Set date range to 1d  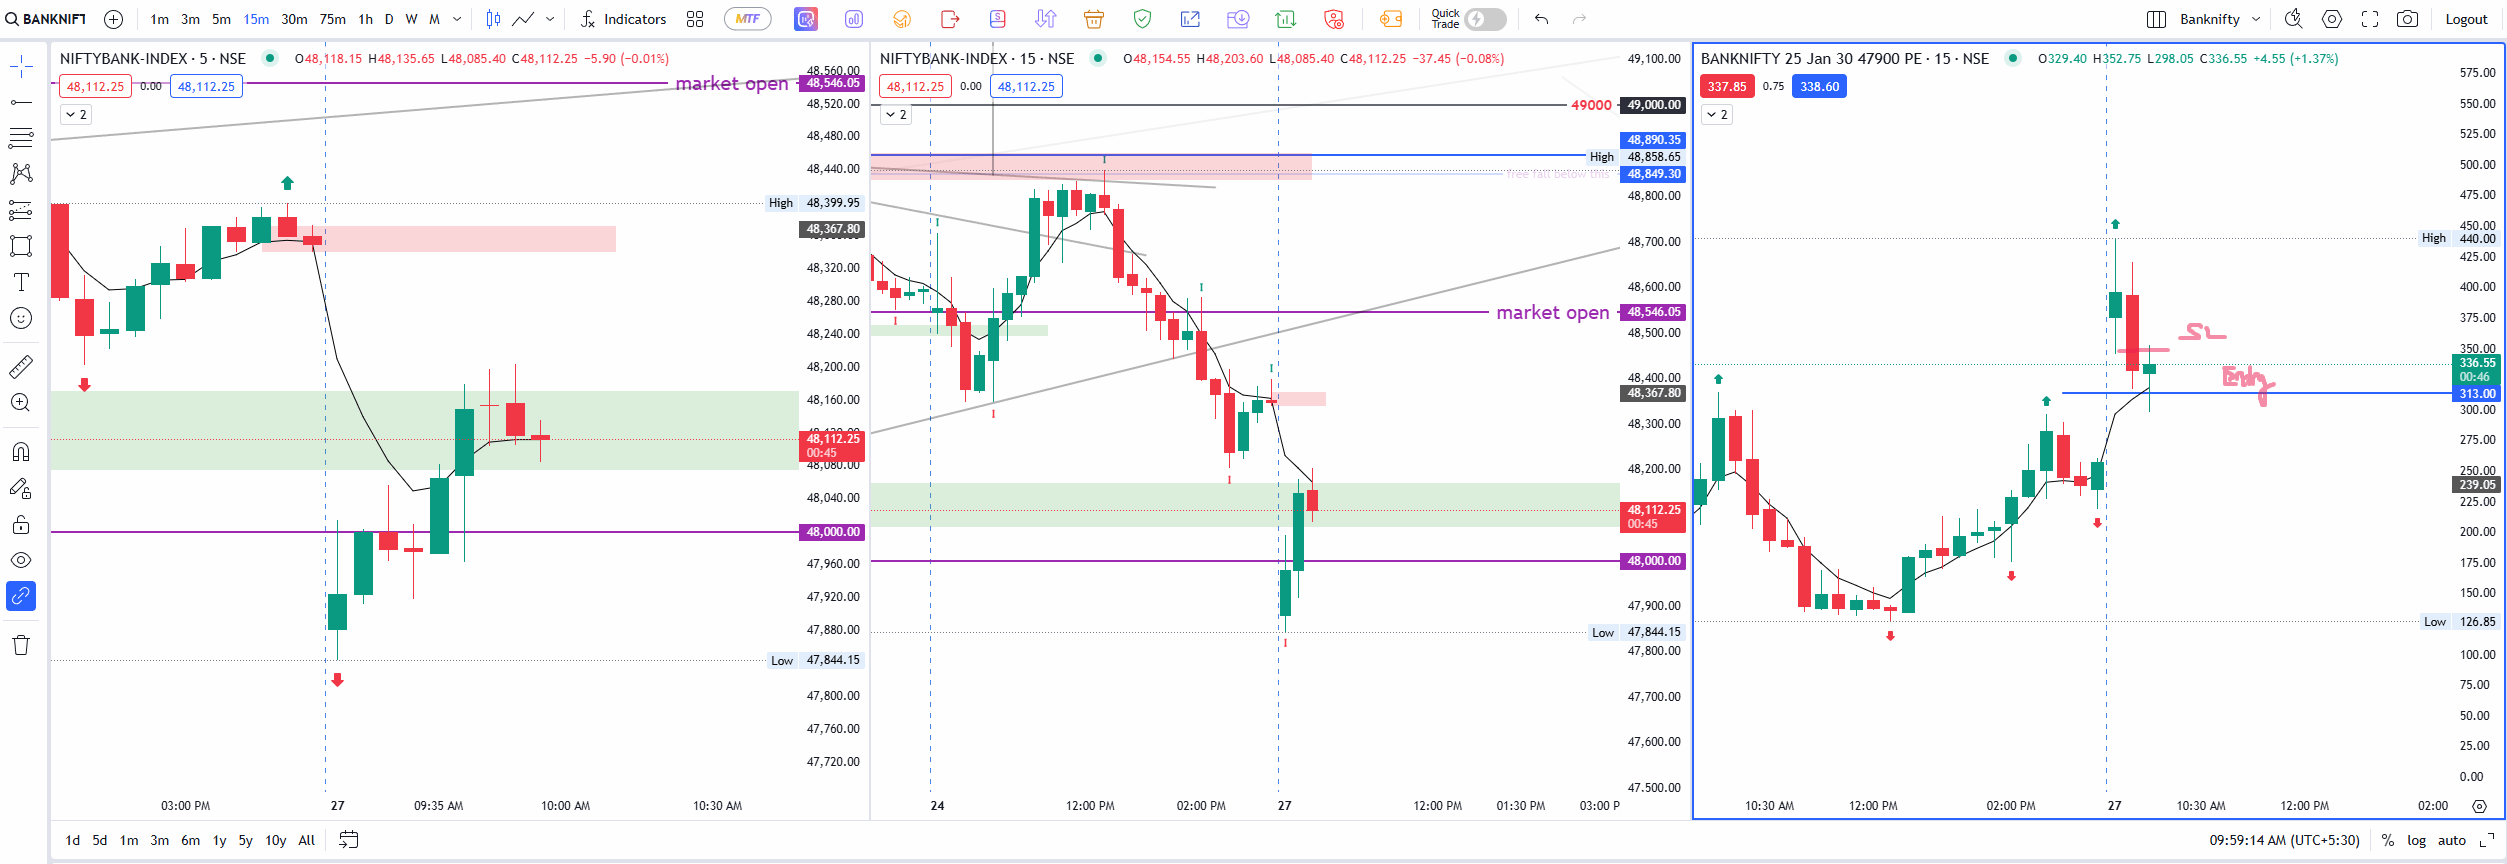[x=73, y=840]
